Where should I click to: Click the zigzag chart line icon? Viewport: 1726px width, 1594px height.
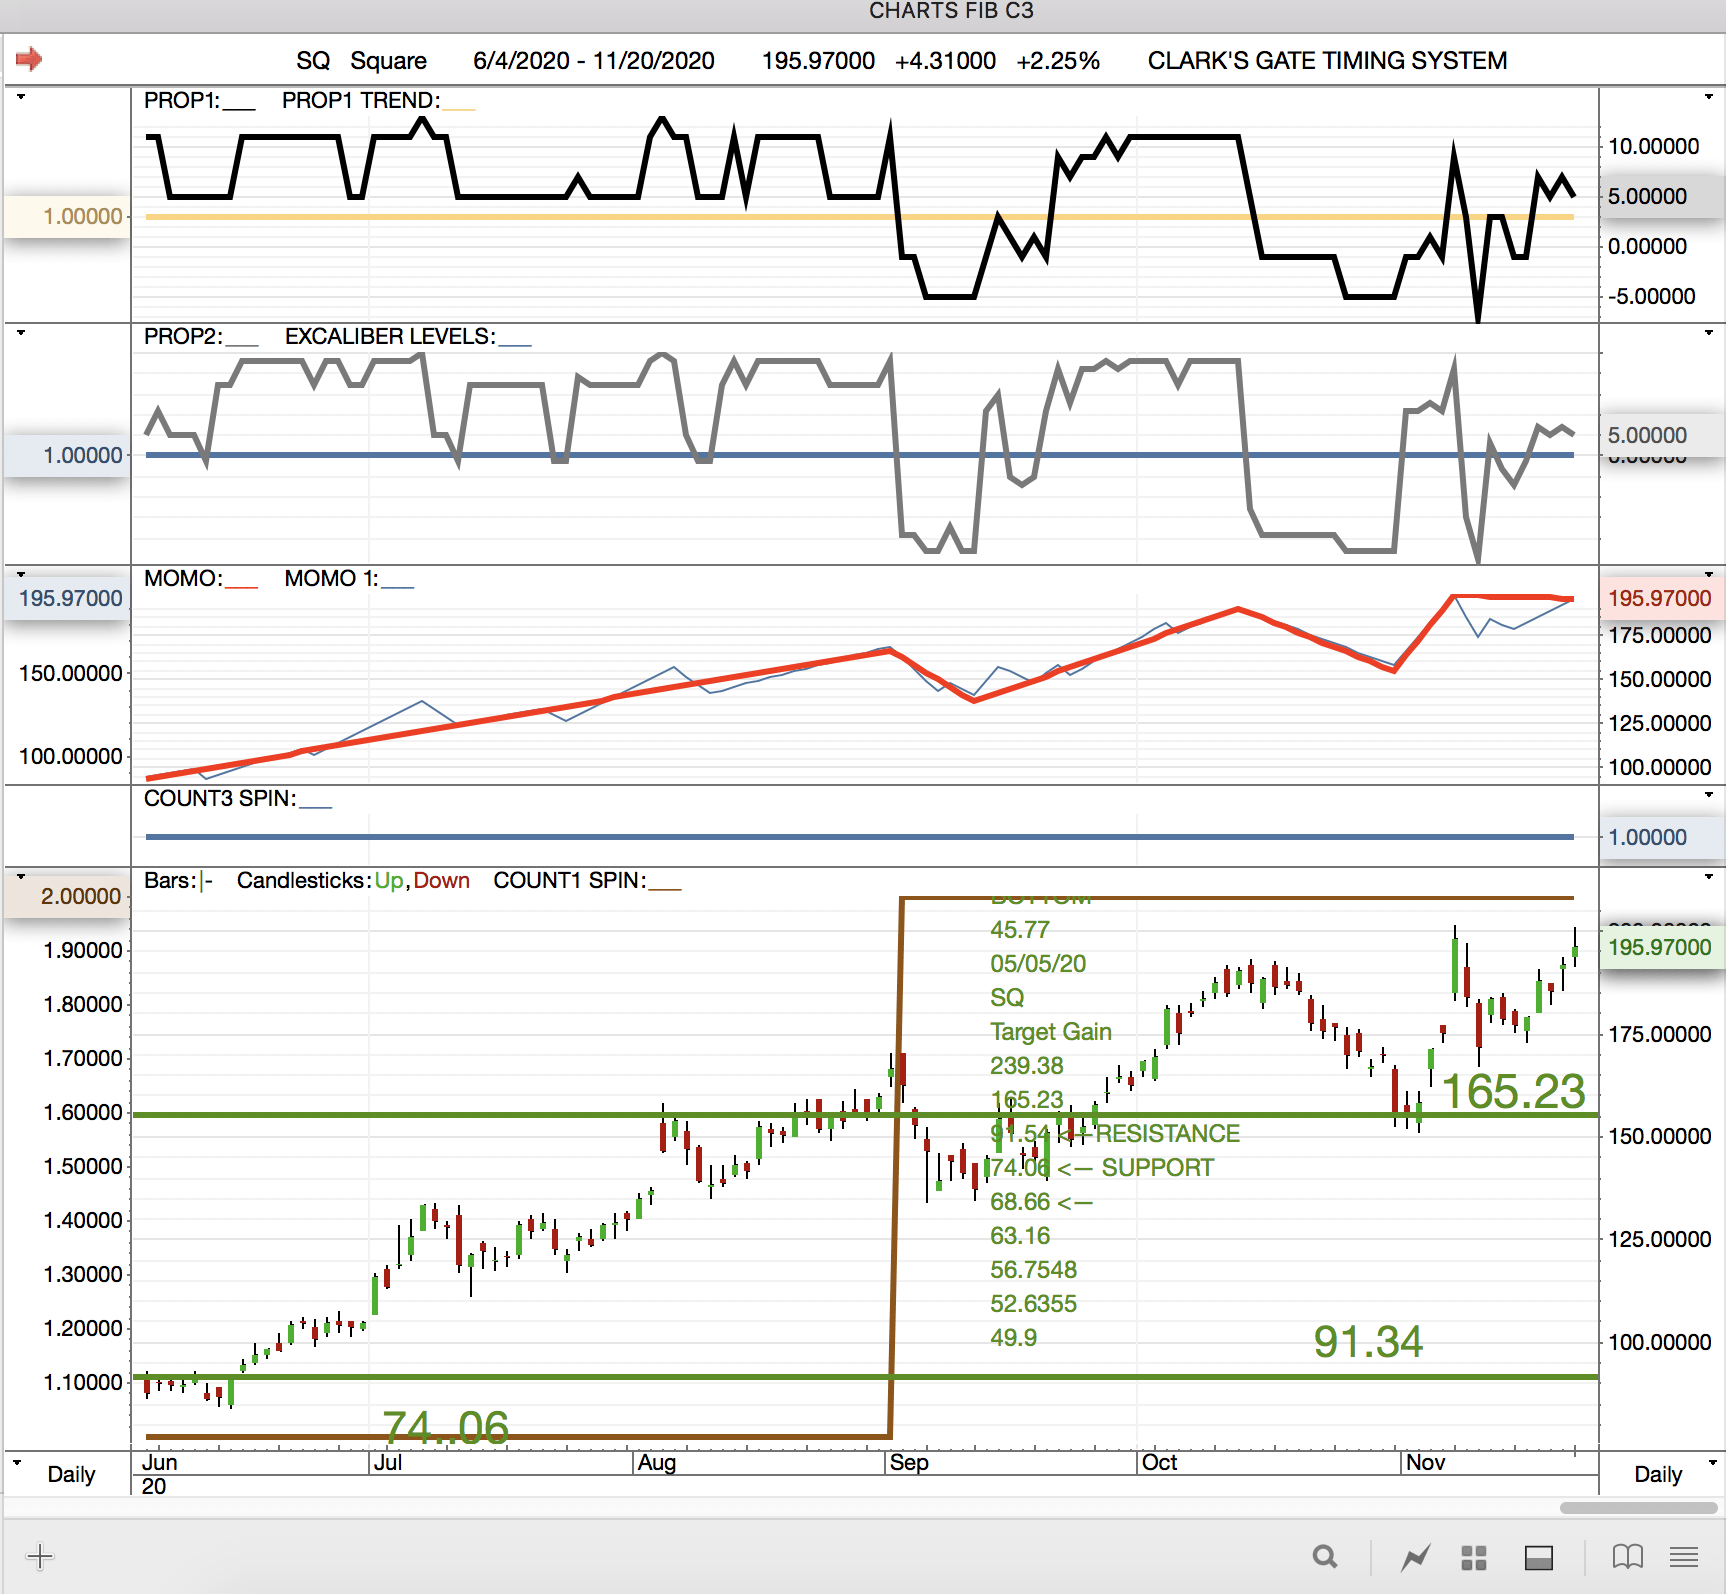[x=1415, y=1557]
